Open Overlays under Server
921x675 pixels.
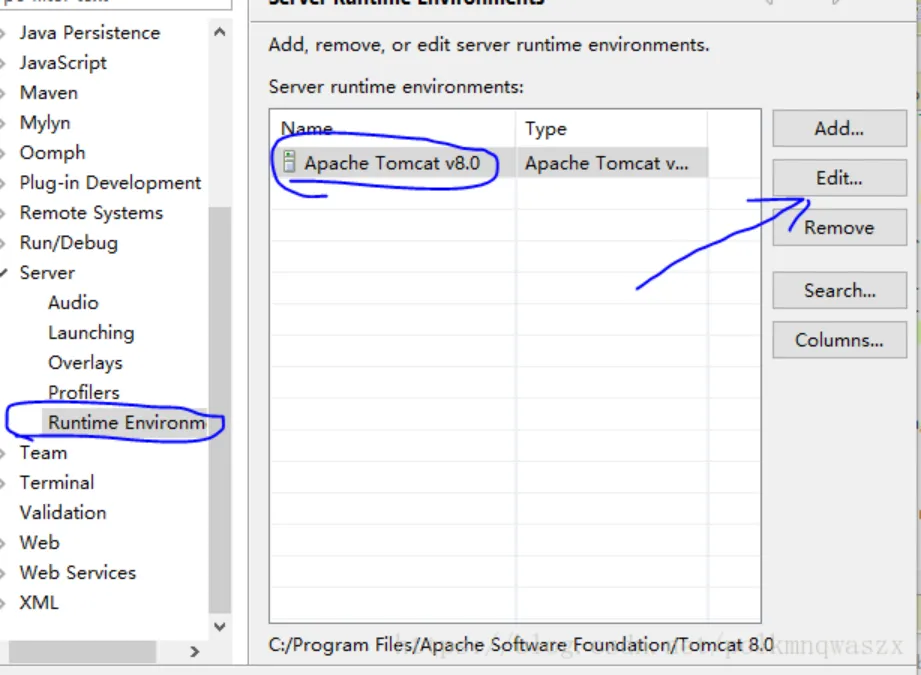pyautogui.click(x=85, y=362)
